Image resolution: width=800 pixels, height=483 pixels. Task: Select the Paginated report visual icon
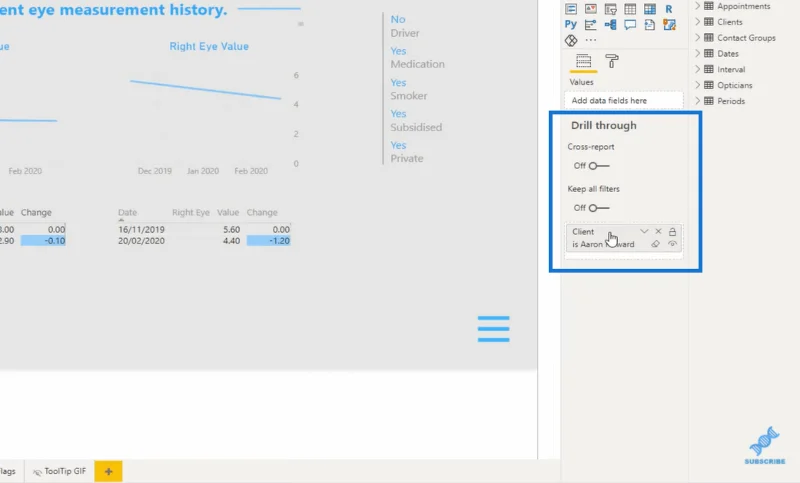click(649, 24)
